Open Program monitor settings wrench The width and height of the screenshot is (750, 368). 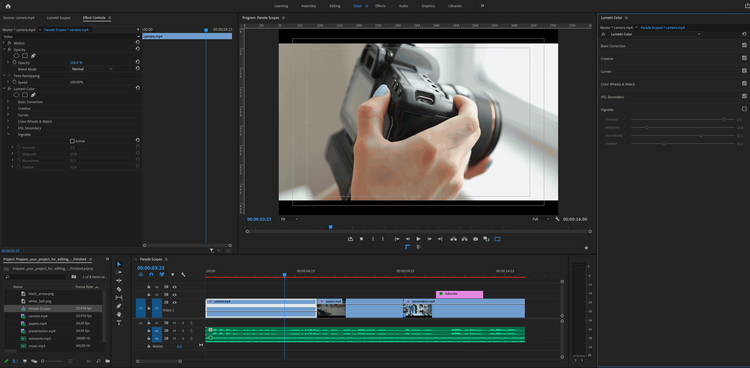click(557, 219)
